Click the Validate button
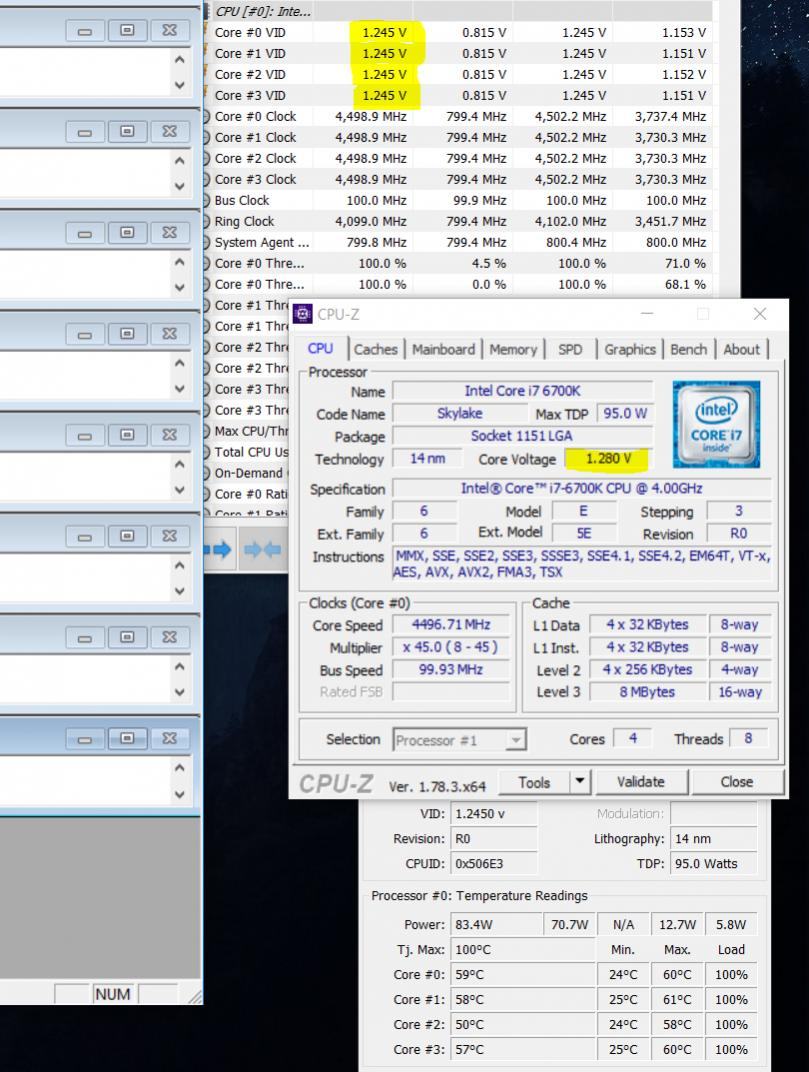This screenshot has height=1072, width=809. (x=641, y=782)
